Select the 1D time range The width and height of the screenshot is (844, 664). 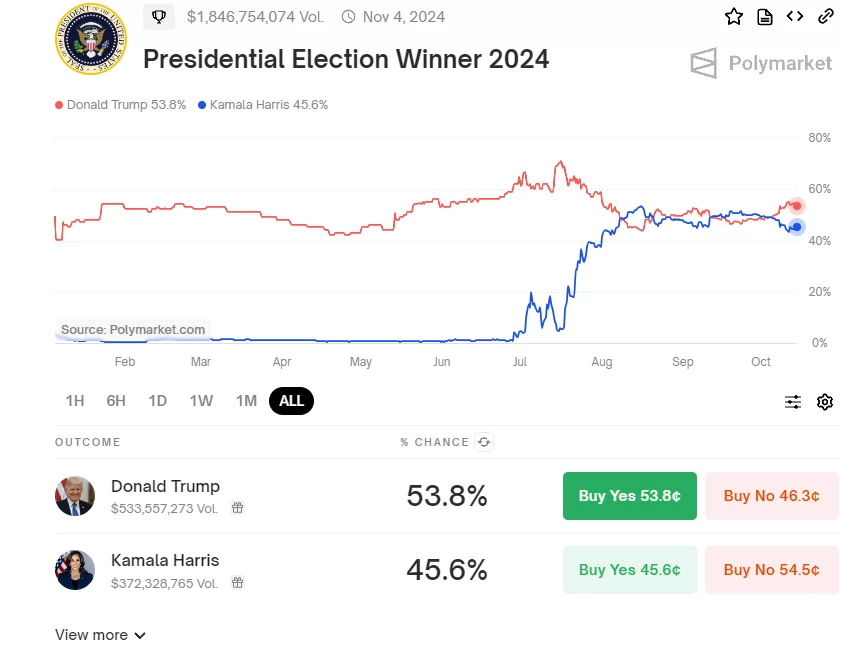point(158,401)
